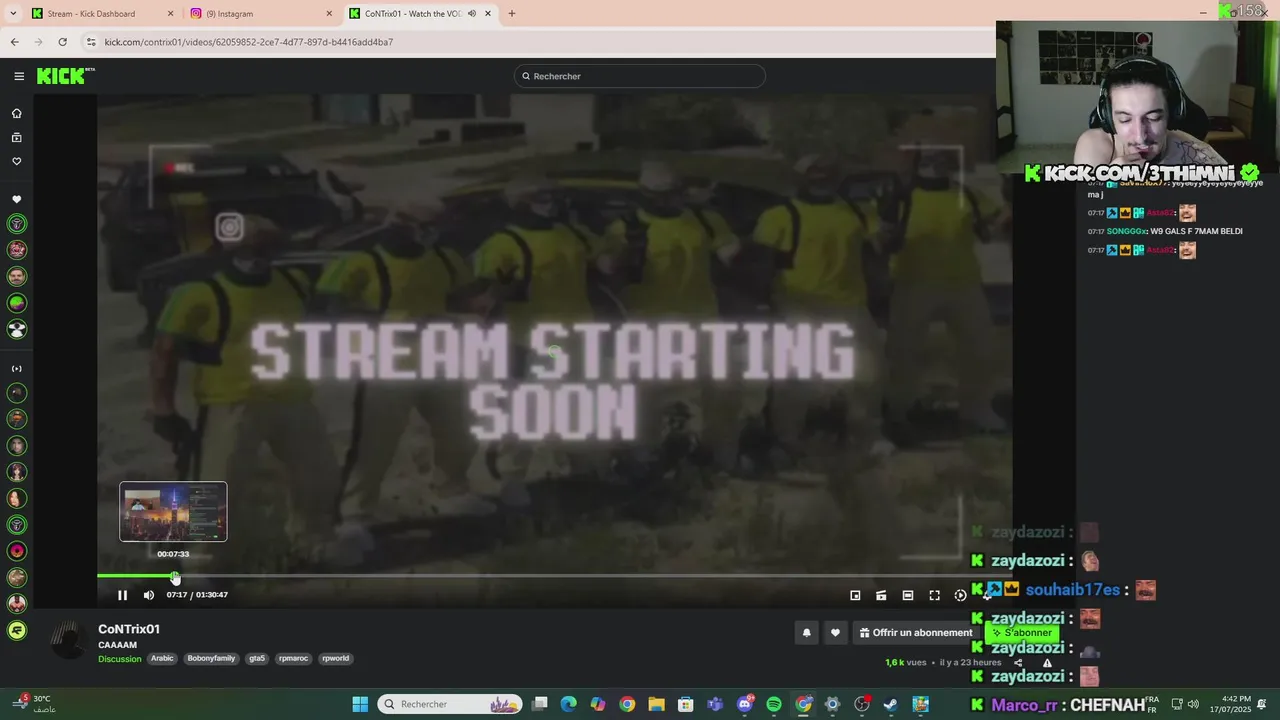Open the Discussion category link
1280x720 pixels.
(119, 659)
